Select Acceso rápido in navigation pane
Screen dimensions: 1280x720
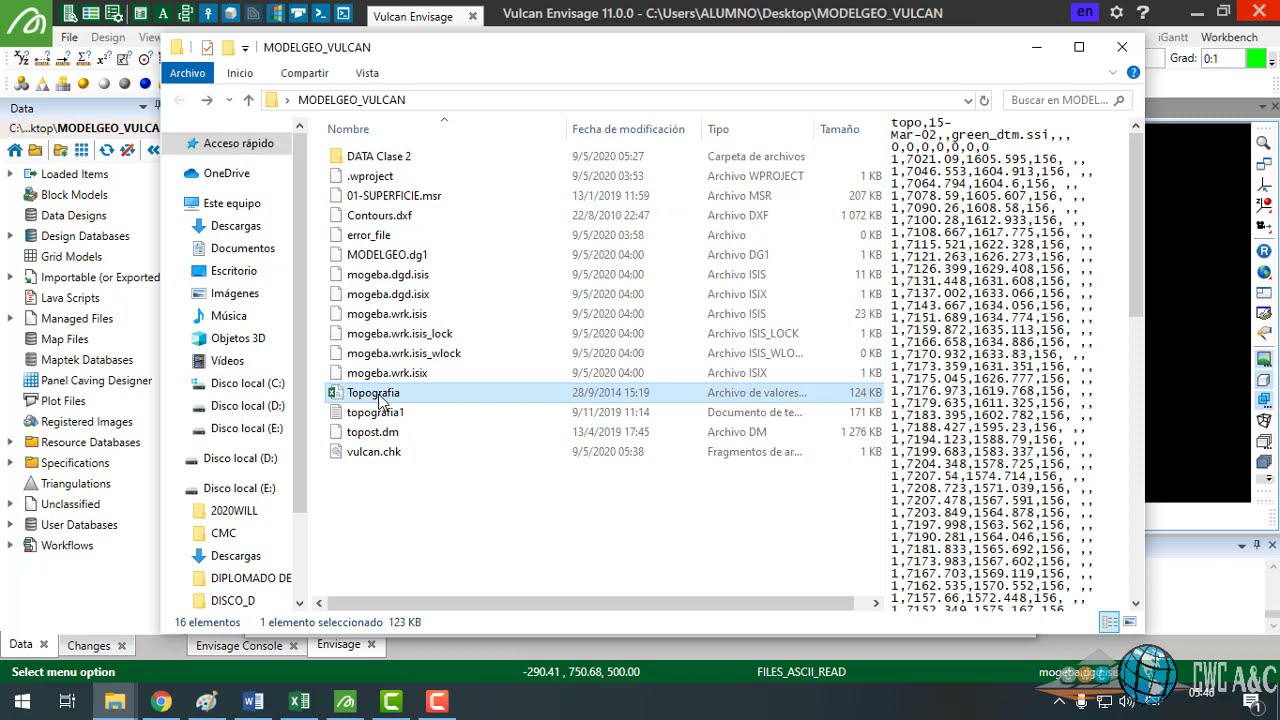pyautogui.click(x=238, y=143)
